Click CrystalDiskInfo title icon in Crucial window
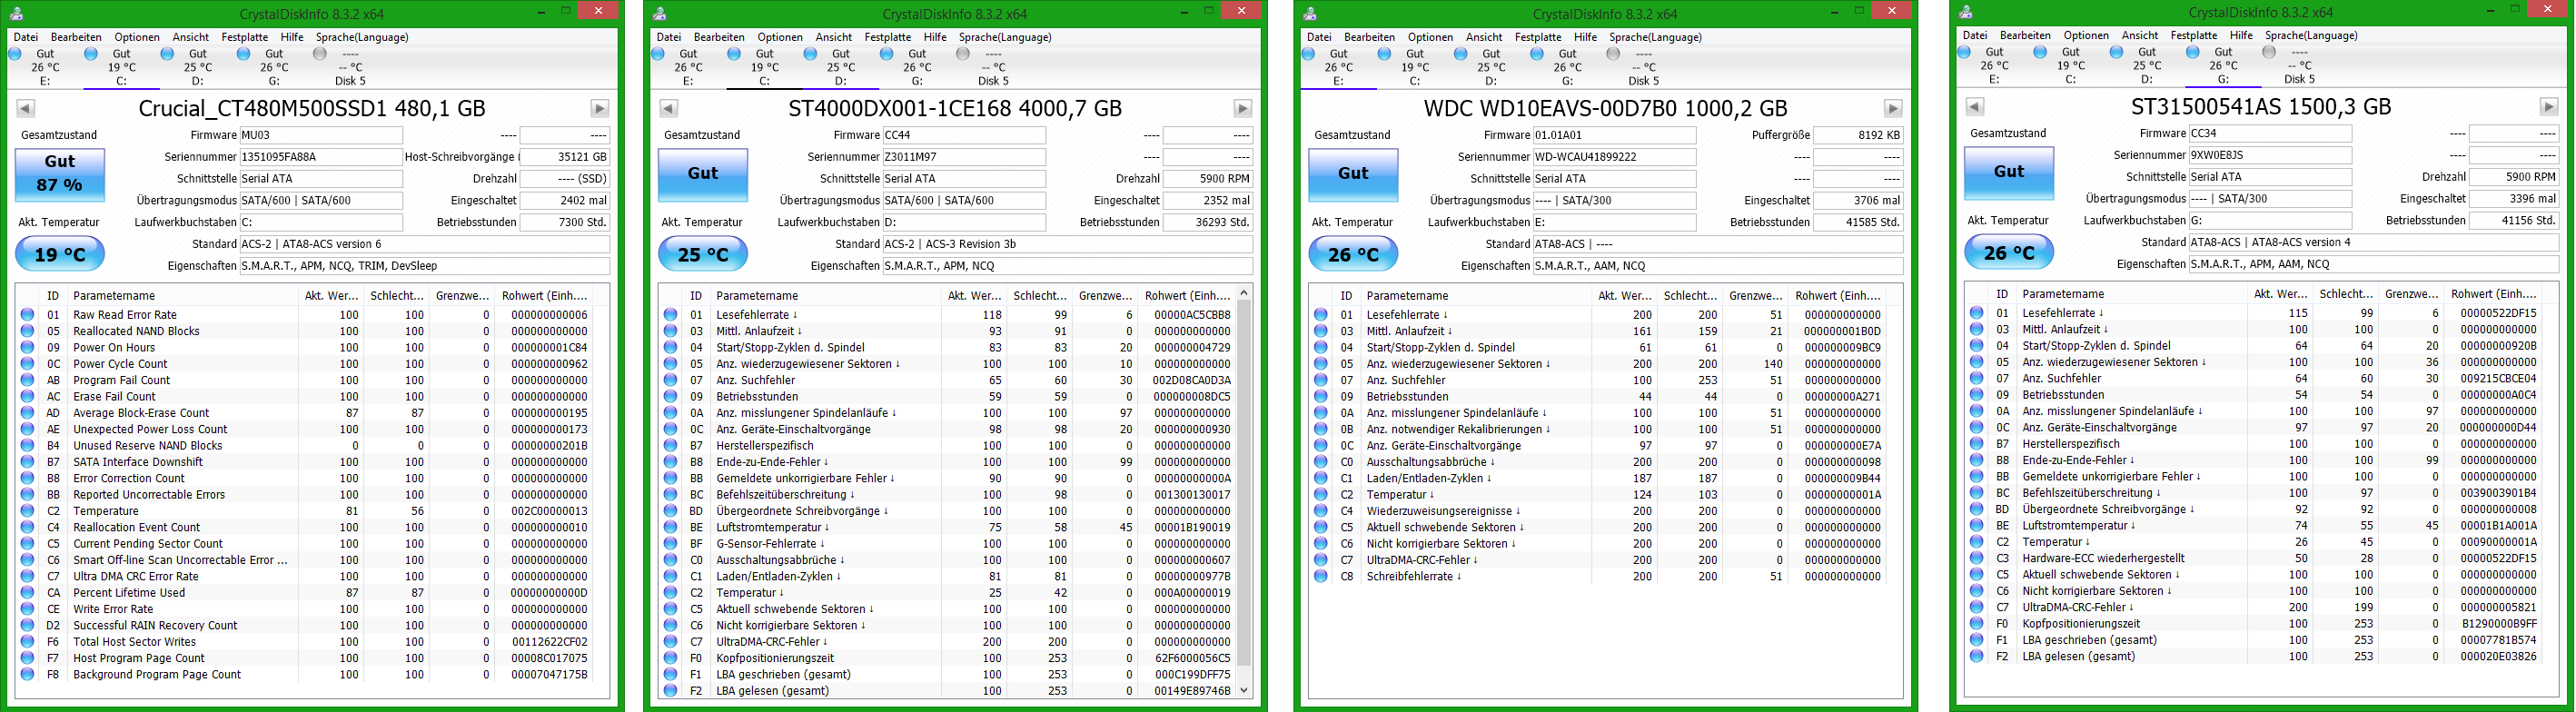 tap(16, 13)
